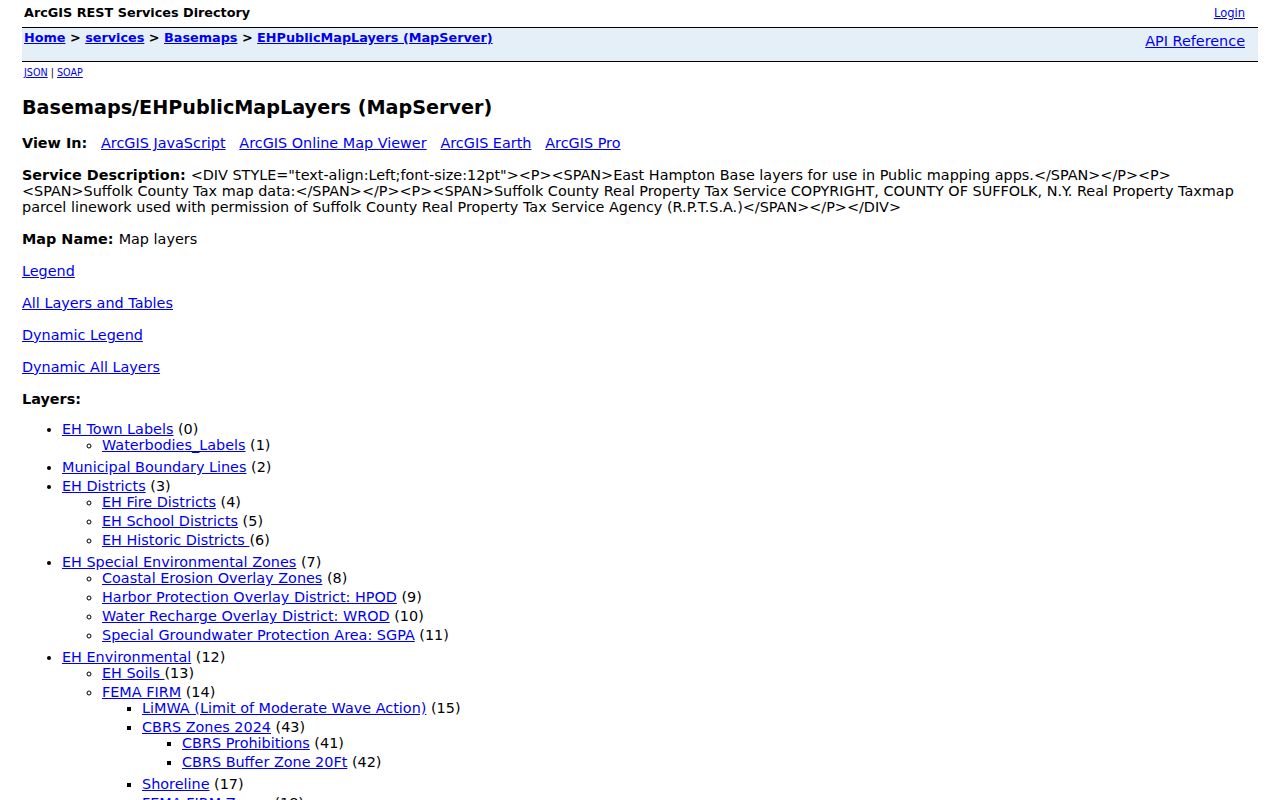The height and width of the screenshot is (800, 1280).
Task: Open in ArcGIS Online Map Viewer
Action: click(x=333, y=143)
